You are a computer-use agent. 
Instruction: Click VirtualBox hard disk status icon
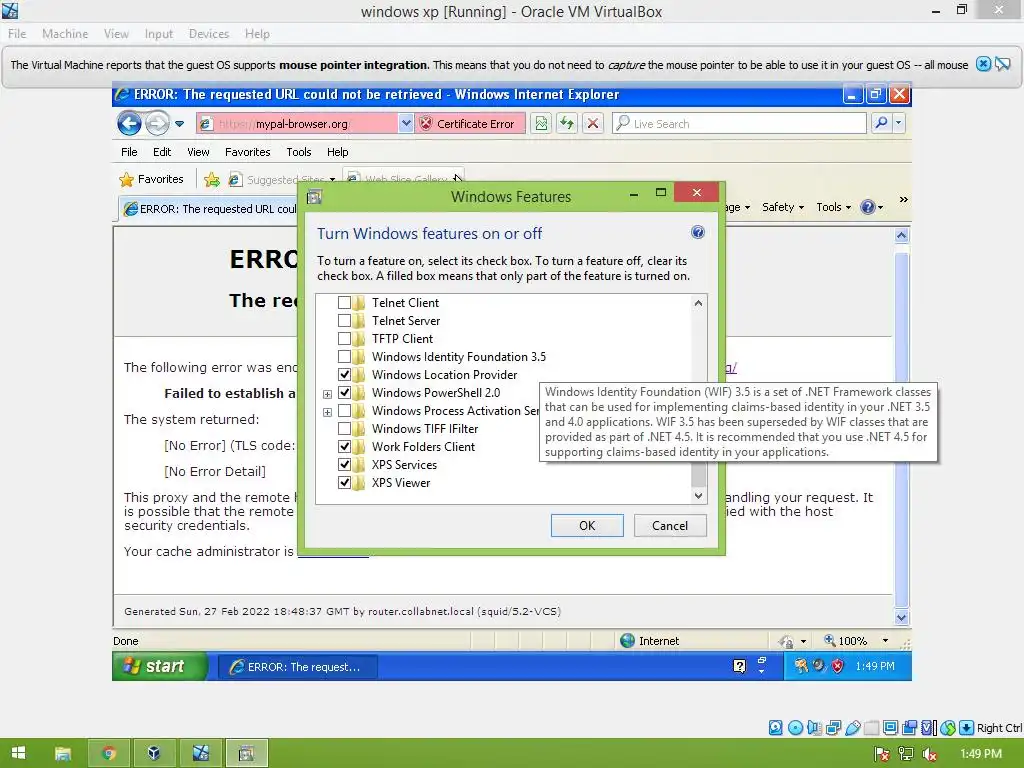click(776, 728)
